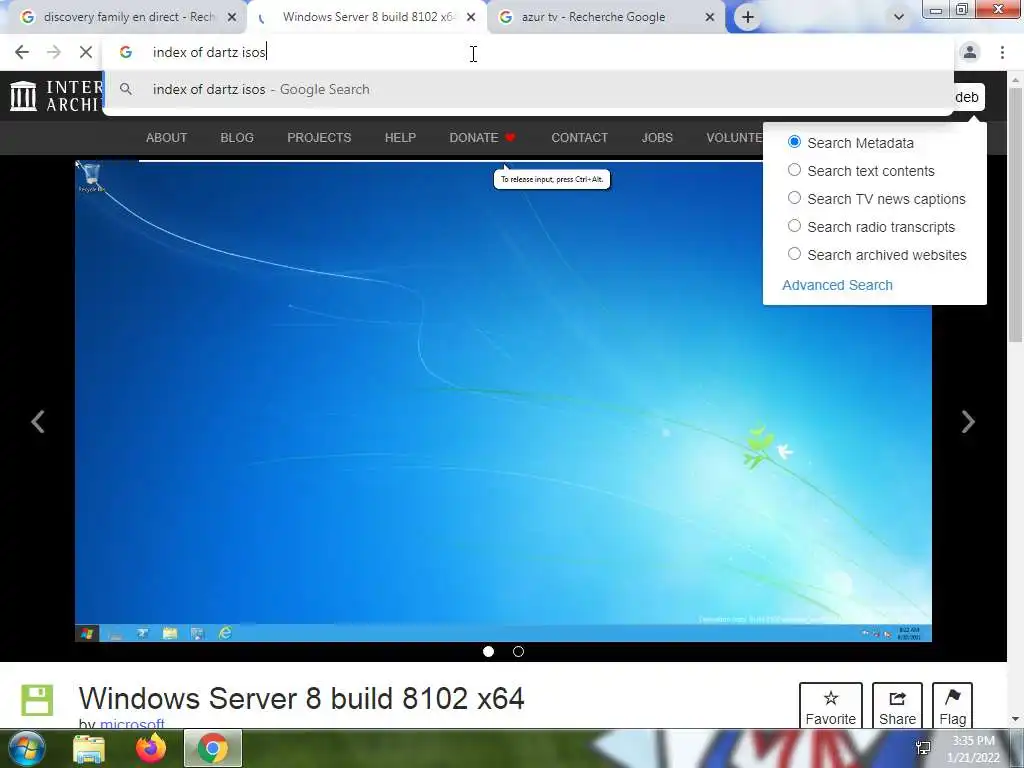Click the address bar containing 'index of dartz isos'
Screen dimensions: 1024x768
pos(528,52)
